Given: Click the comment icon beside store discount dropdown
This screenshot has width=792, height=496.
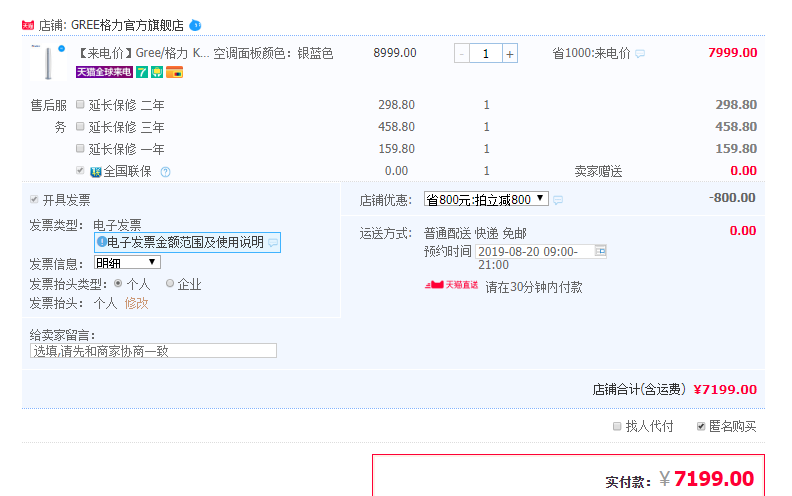Looking at the screenshot, I should click(x=558, y=200).
